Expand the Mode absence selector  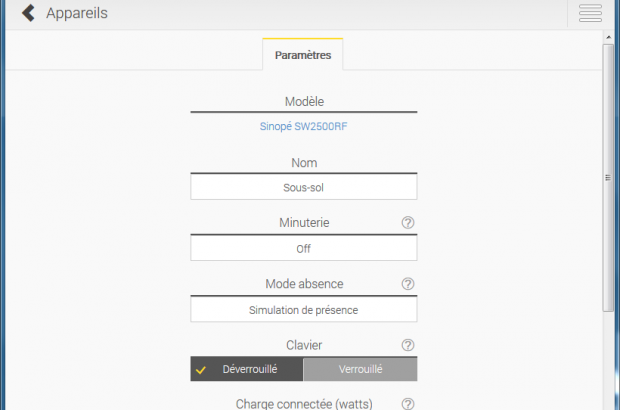(303, 310)
